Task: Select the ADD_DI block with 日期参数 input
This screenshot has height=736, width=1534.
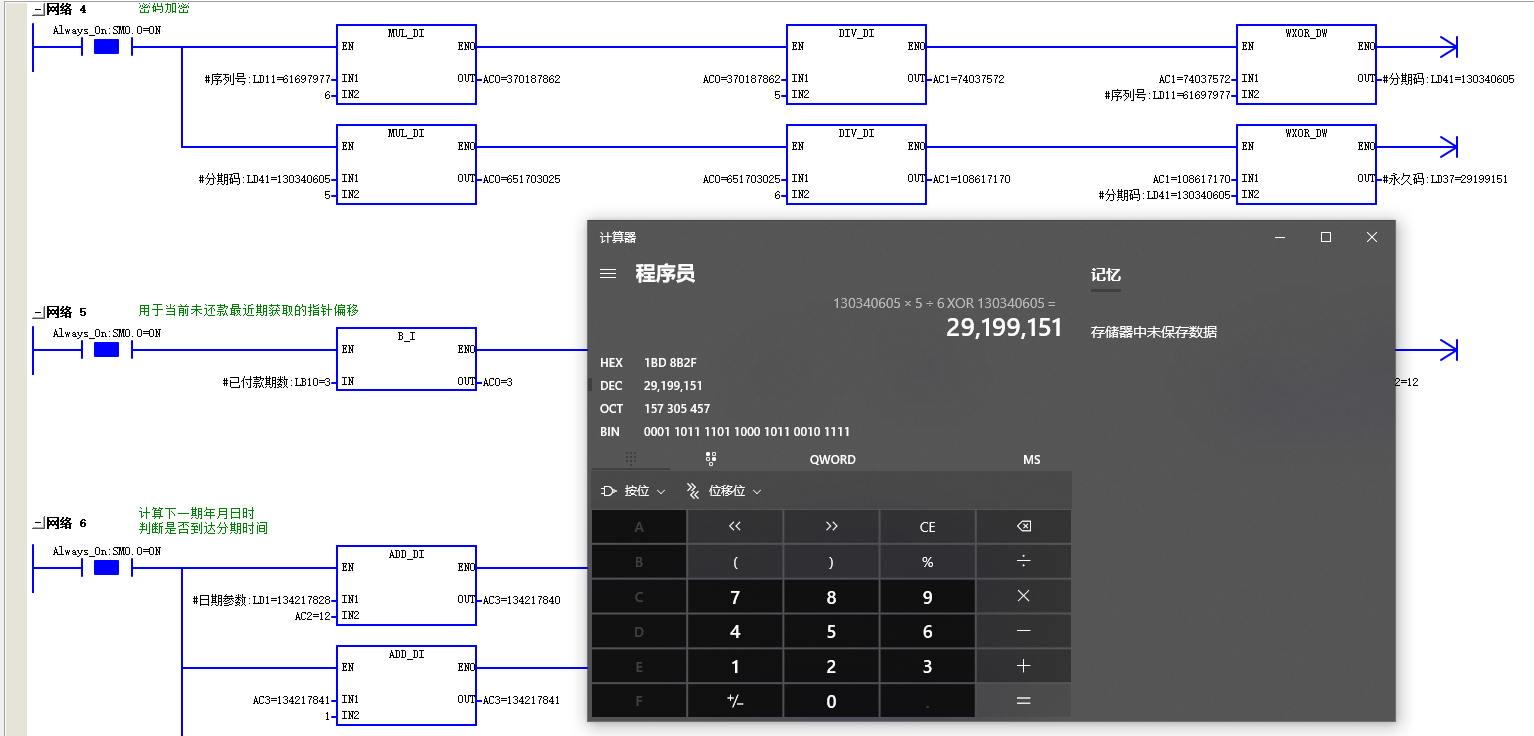Action: 406,585
